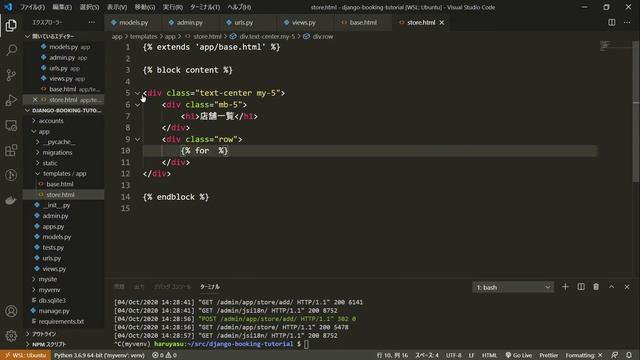The image size is (640, 360).
Task: Click the split editor icon
Action: pos(611,22)
